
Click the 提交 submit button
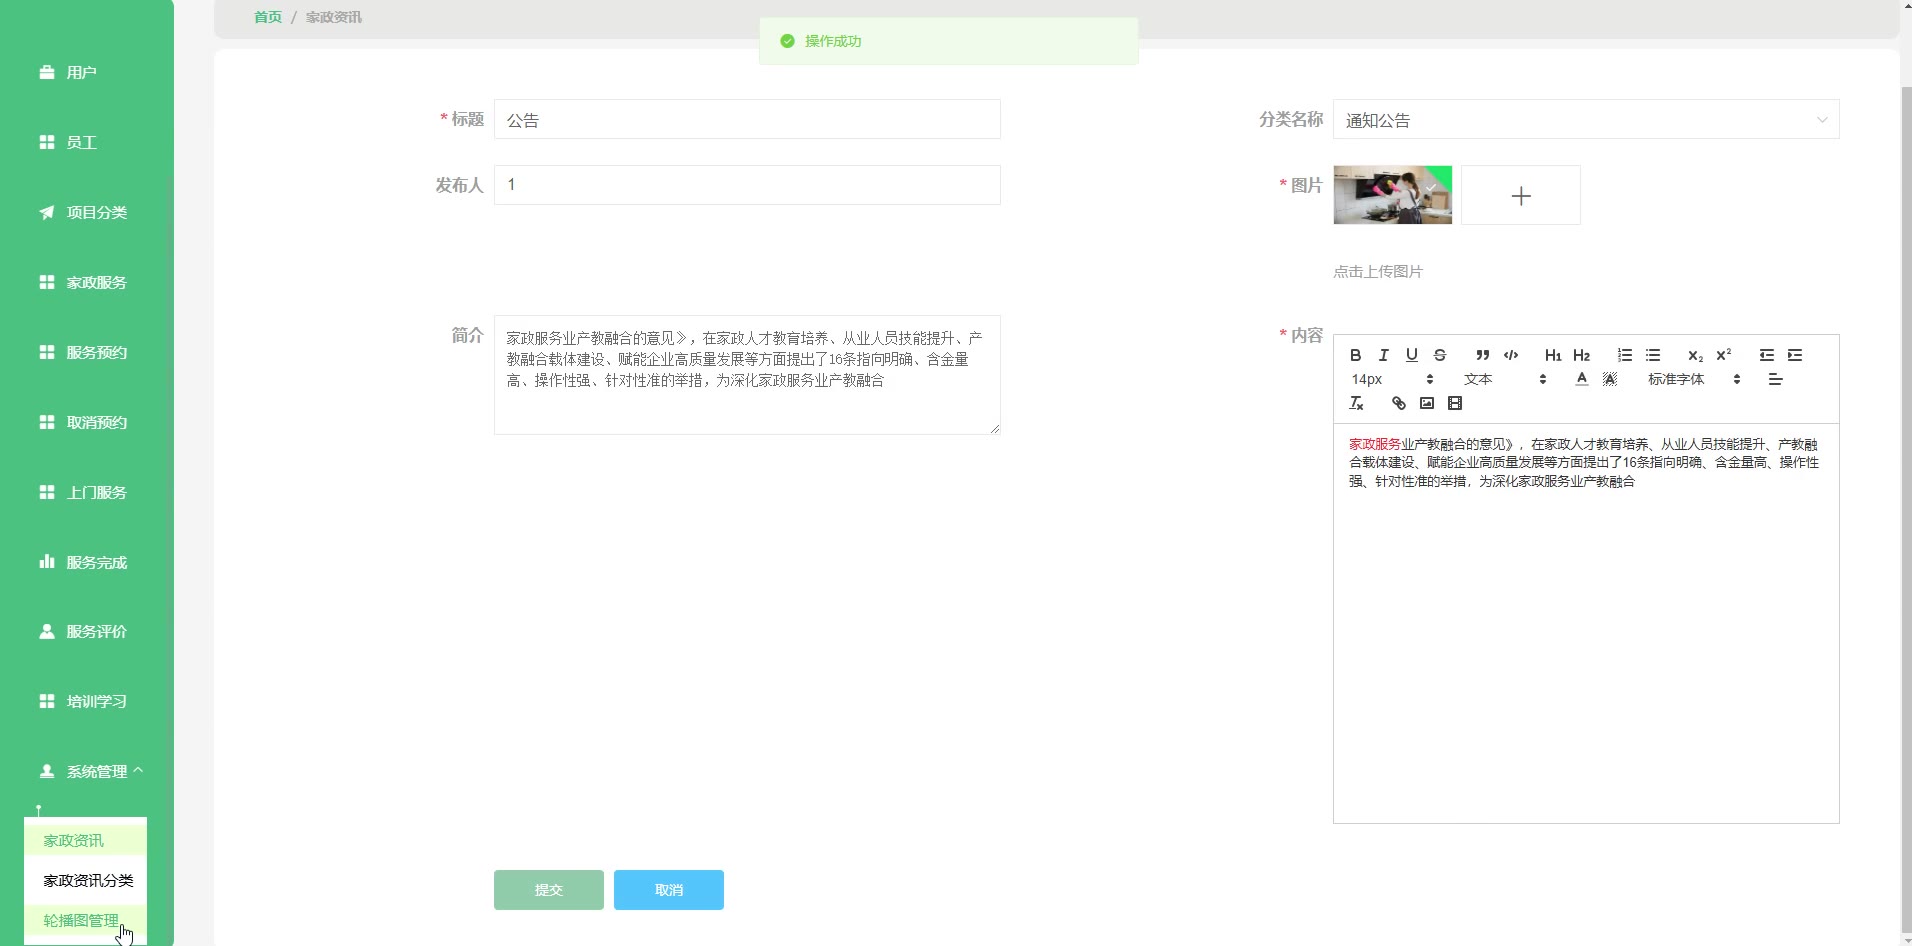pyautogui.click(x=549, y=890)
